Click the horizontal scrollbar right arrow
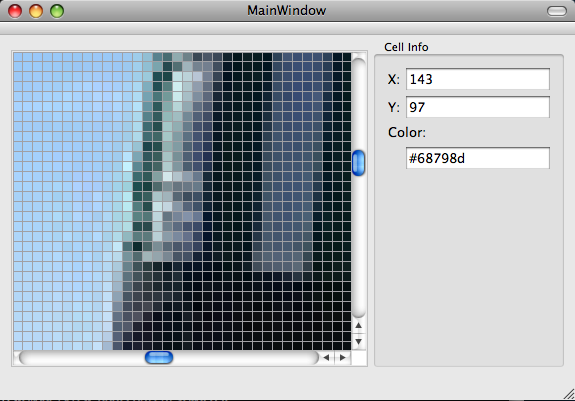575x401 pixels. click(x=343, y=357)
